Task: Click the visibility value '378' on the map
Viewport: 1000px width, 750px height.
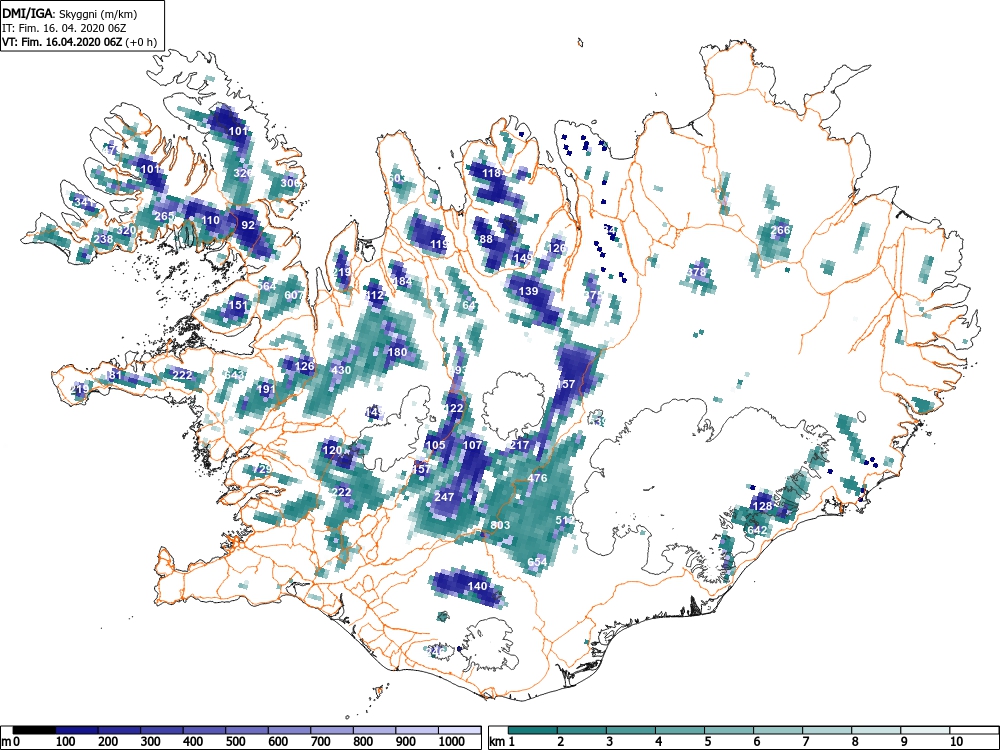Action: [696, 272]
